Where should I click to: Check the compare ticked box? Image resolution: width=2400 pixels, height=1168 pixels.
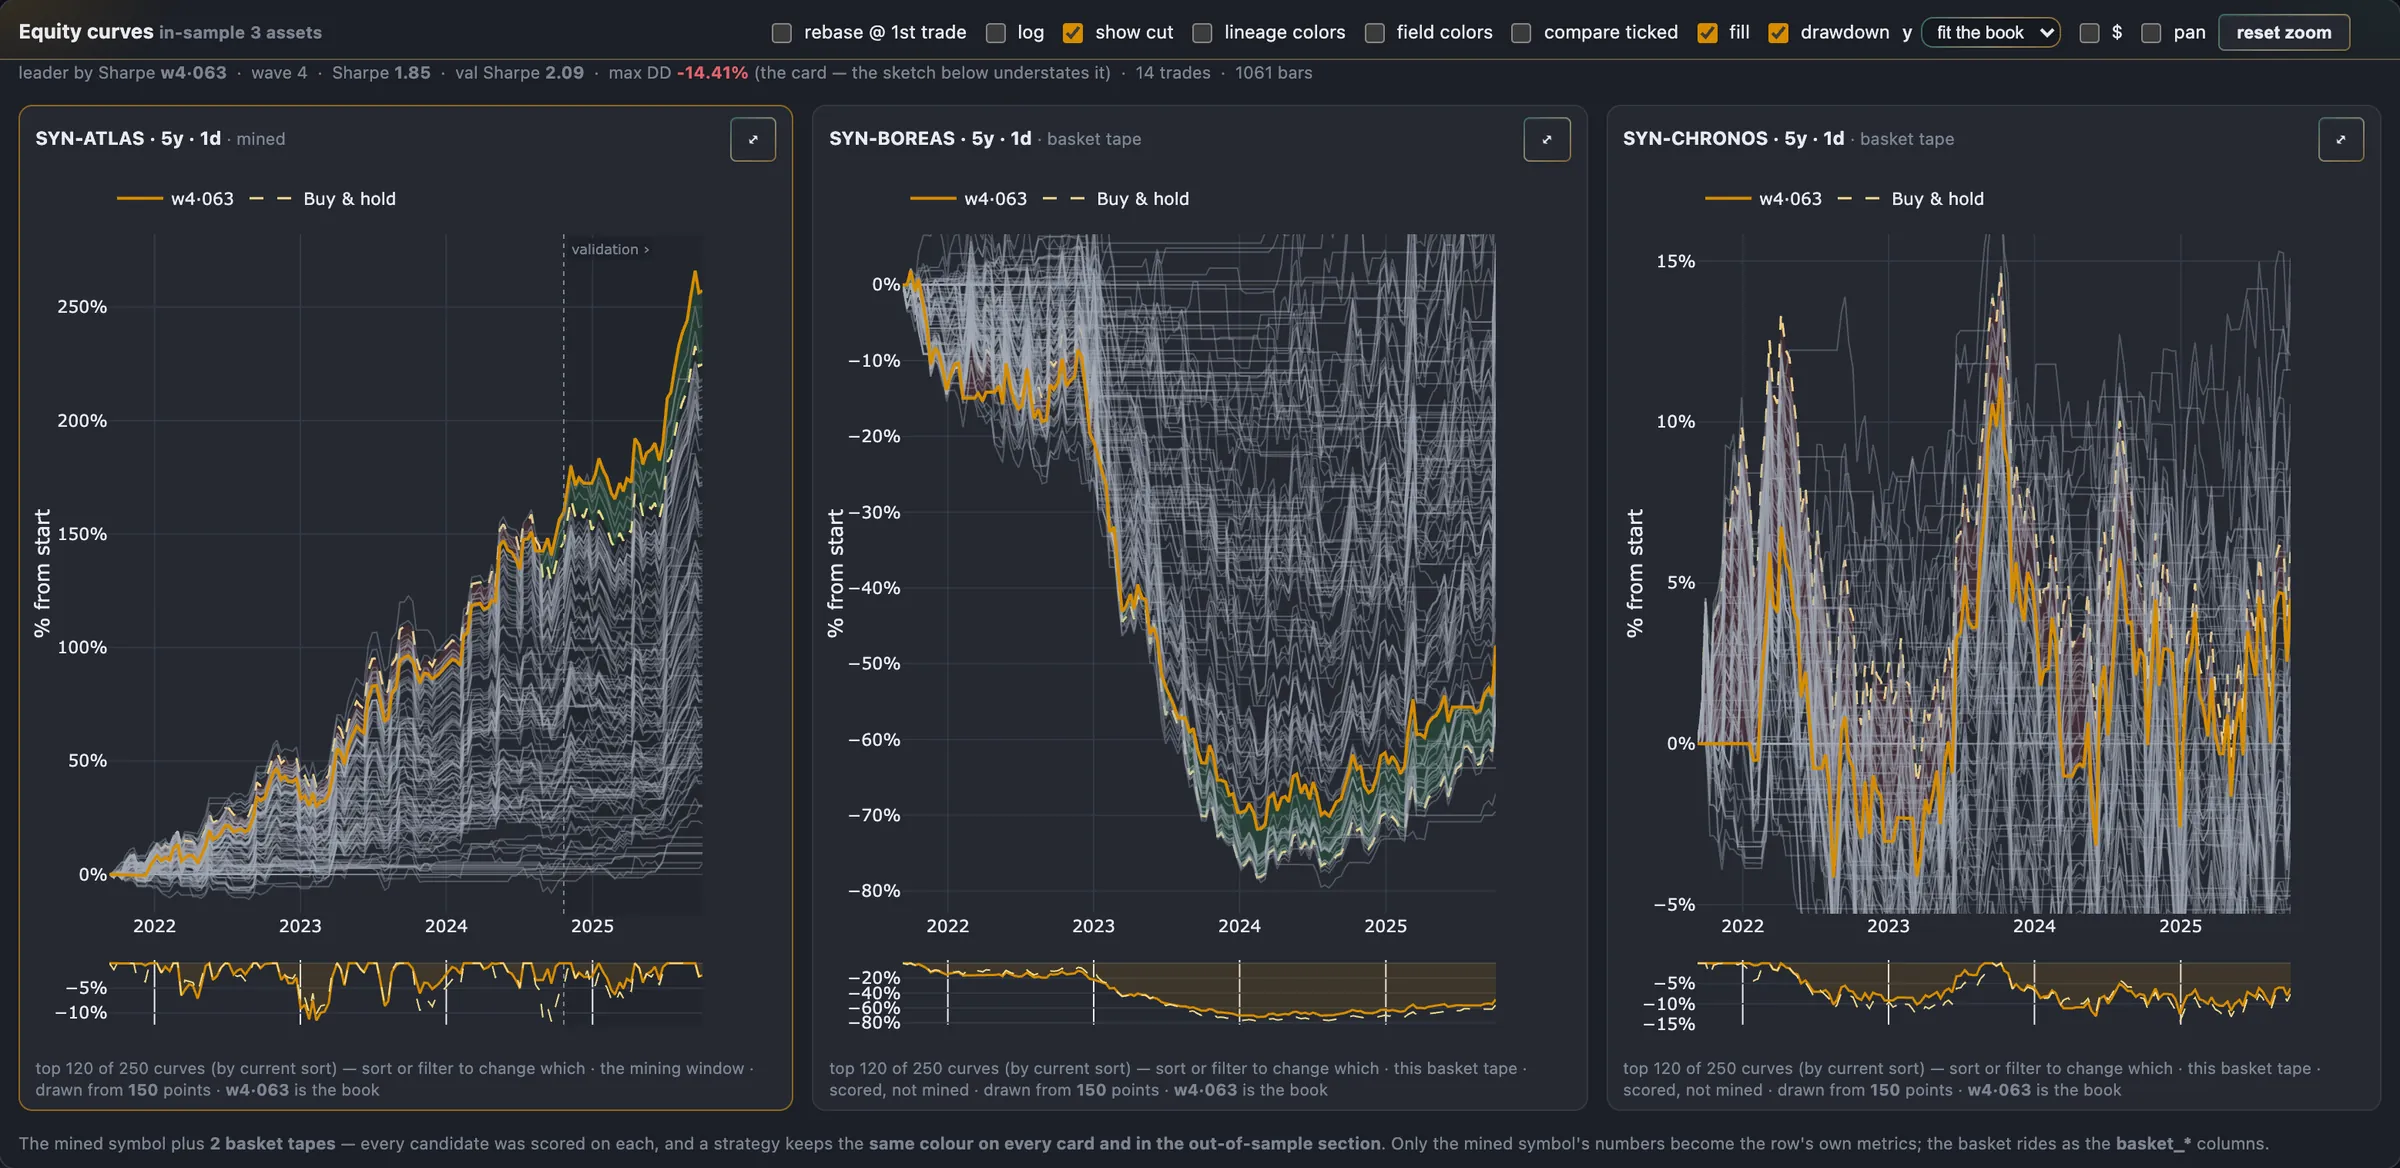tap(1522, 33)
